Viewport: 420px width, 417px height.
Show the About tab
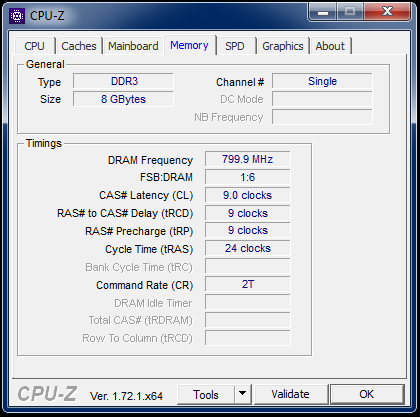[330, 46]
